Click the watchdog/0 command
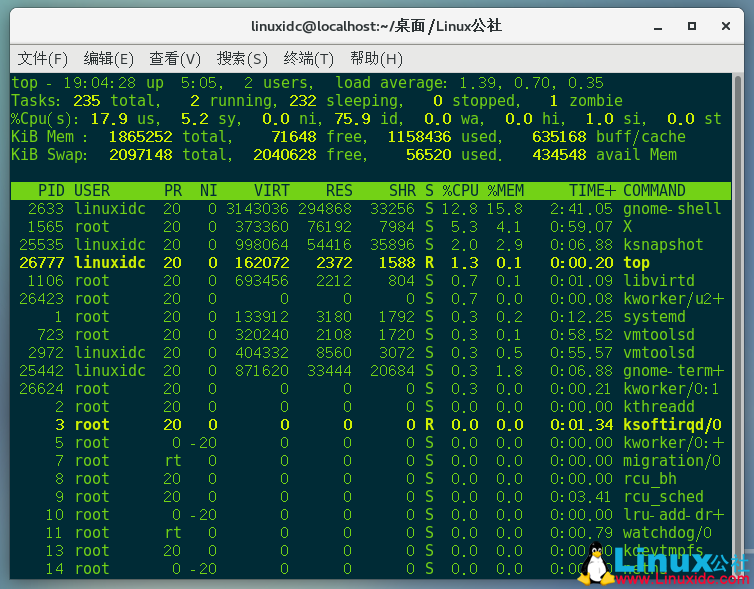The width and height of the screenshot is (754, 589). tap(667, 533)
